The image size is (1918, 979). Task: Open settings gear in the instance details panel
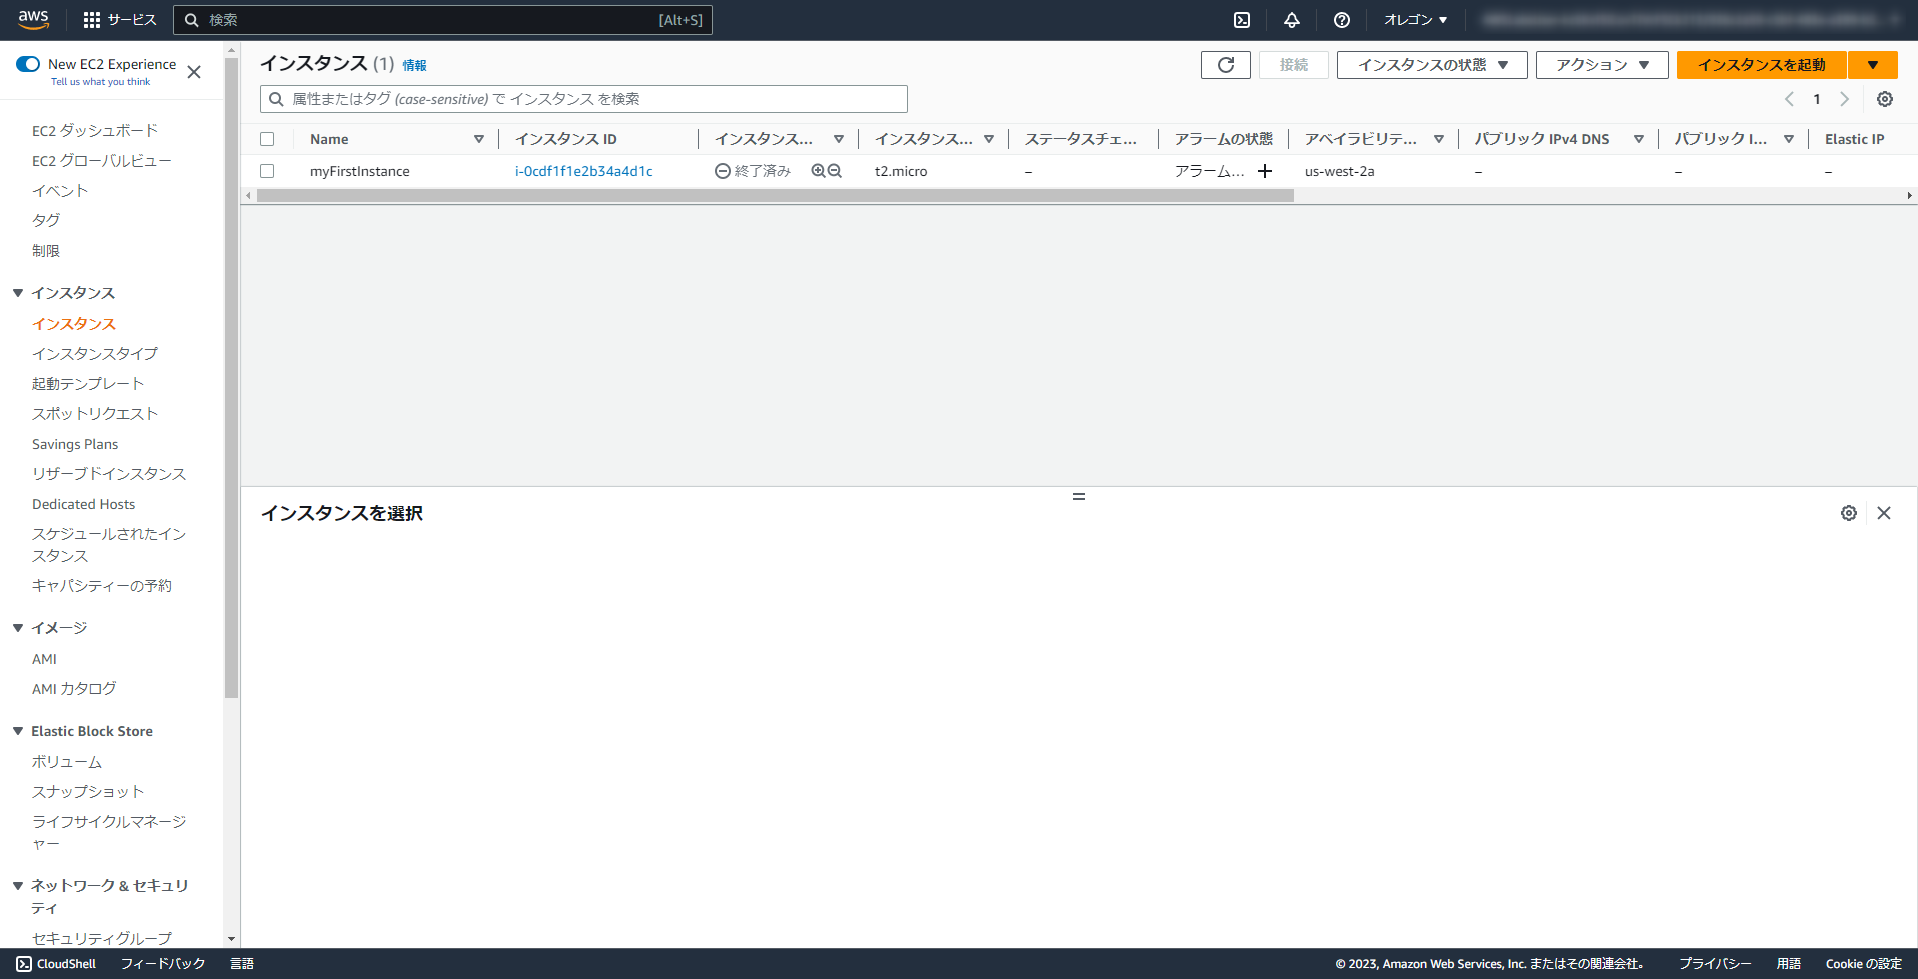[x=1849, y=512]
